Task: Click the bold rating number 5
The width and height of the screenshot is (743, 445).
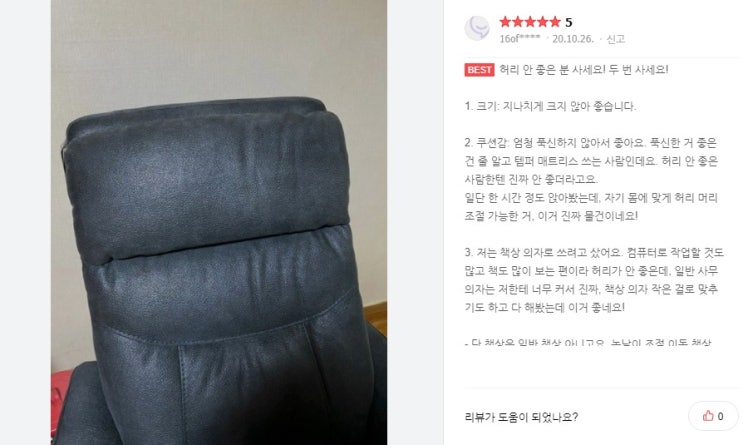Action: click(569, 22)
